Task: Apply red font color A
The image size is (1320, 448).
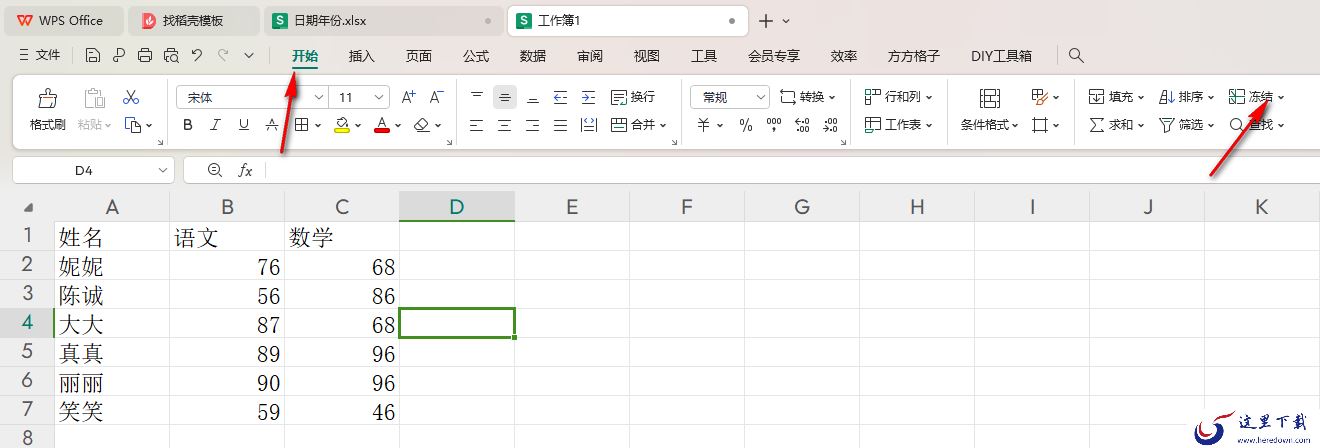Action: (381, 125)
